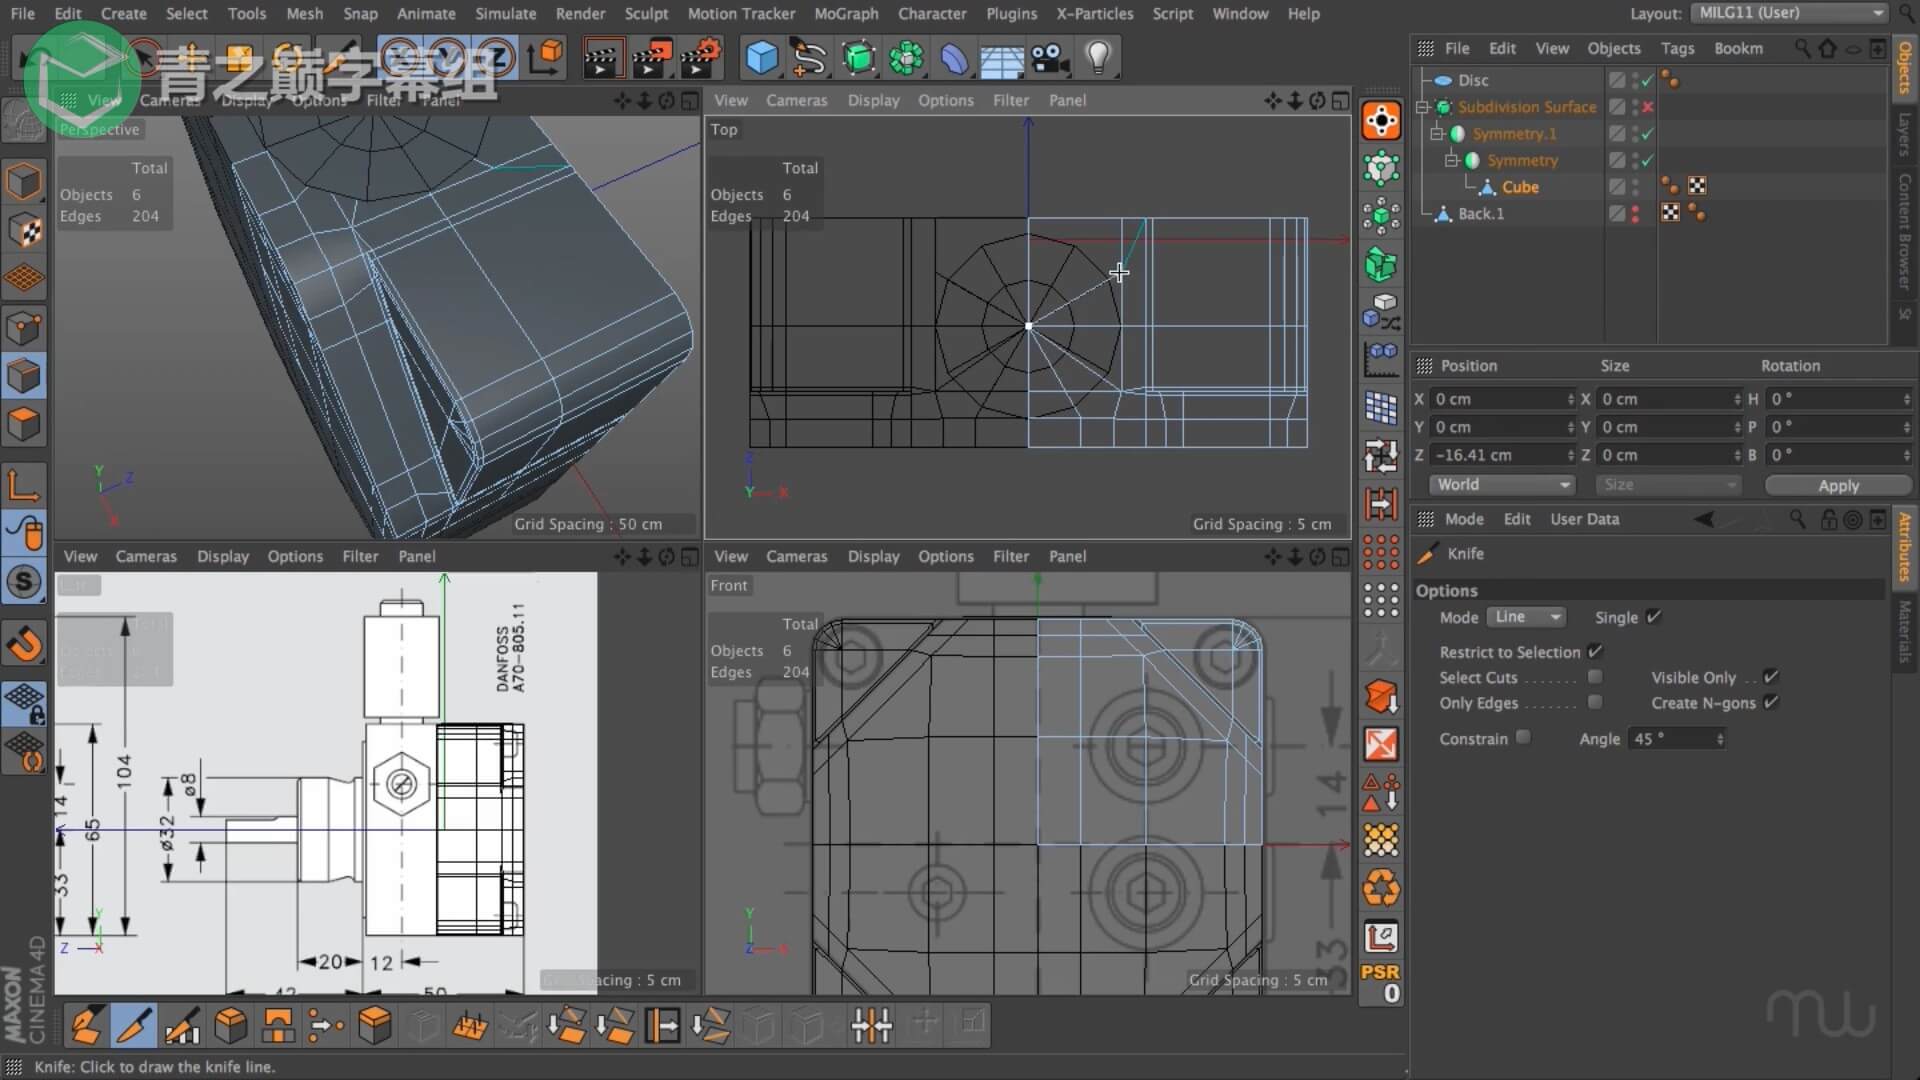Click the camera object icon

pyautogui.click(x=1050, y=58)
